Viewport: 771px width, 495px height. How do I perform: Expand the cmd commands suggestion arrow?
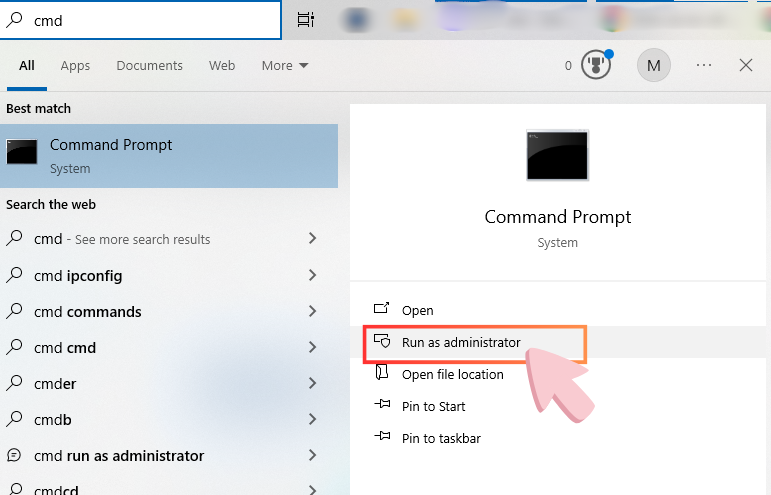313,311
